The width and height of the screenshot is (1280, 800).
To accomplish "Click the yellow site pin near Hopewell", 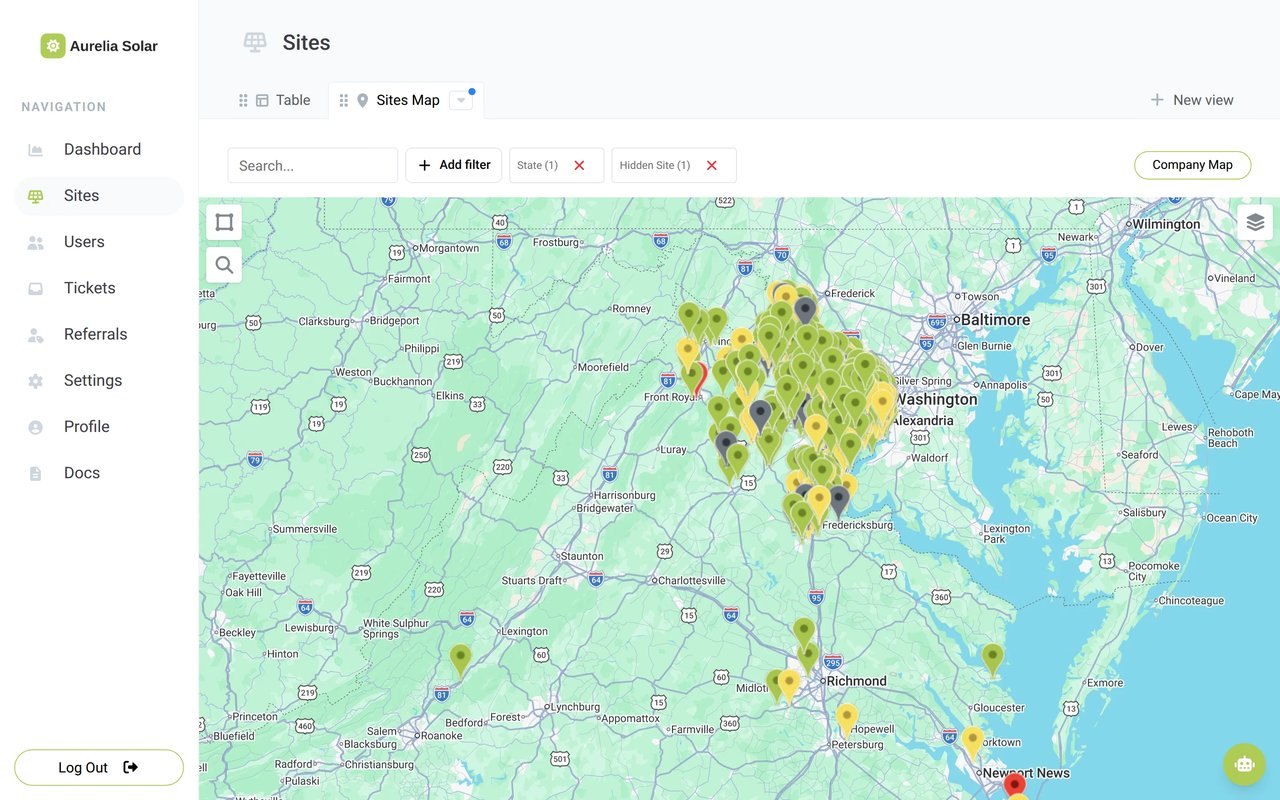I will pyautogui.click(x=847, y=719).
